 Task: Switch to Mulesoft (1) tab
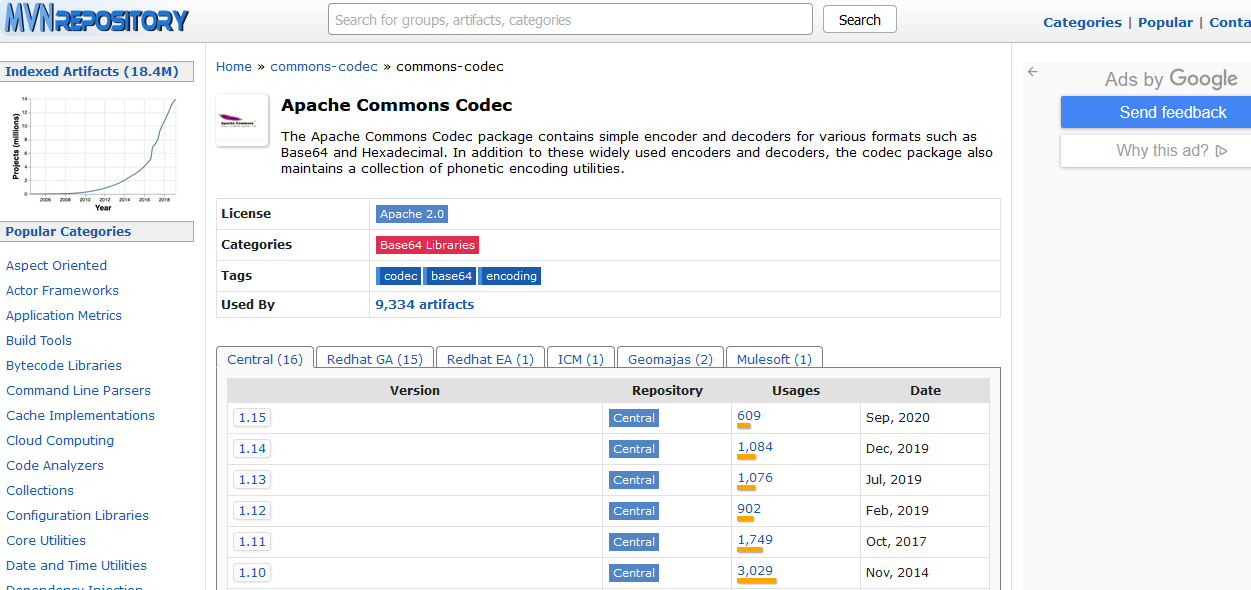click(x=774, y=359)
